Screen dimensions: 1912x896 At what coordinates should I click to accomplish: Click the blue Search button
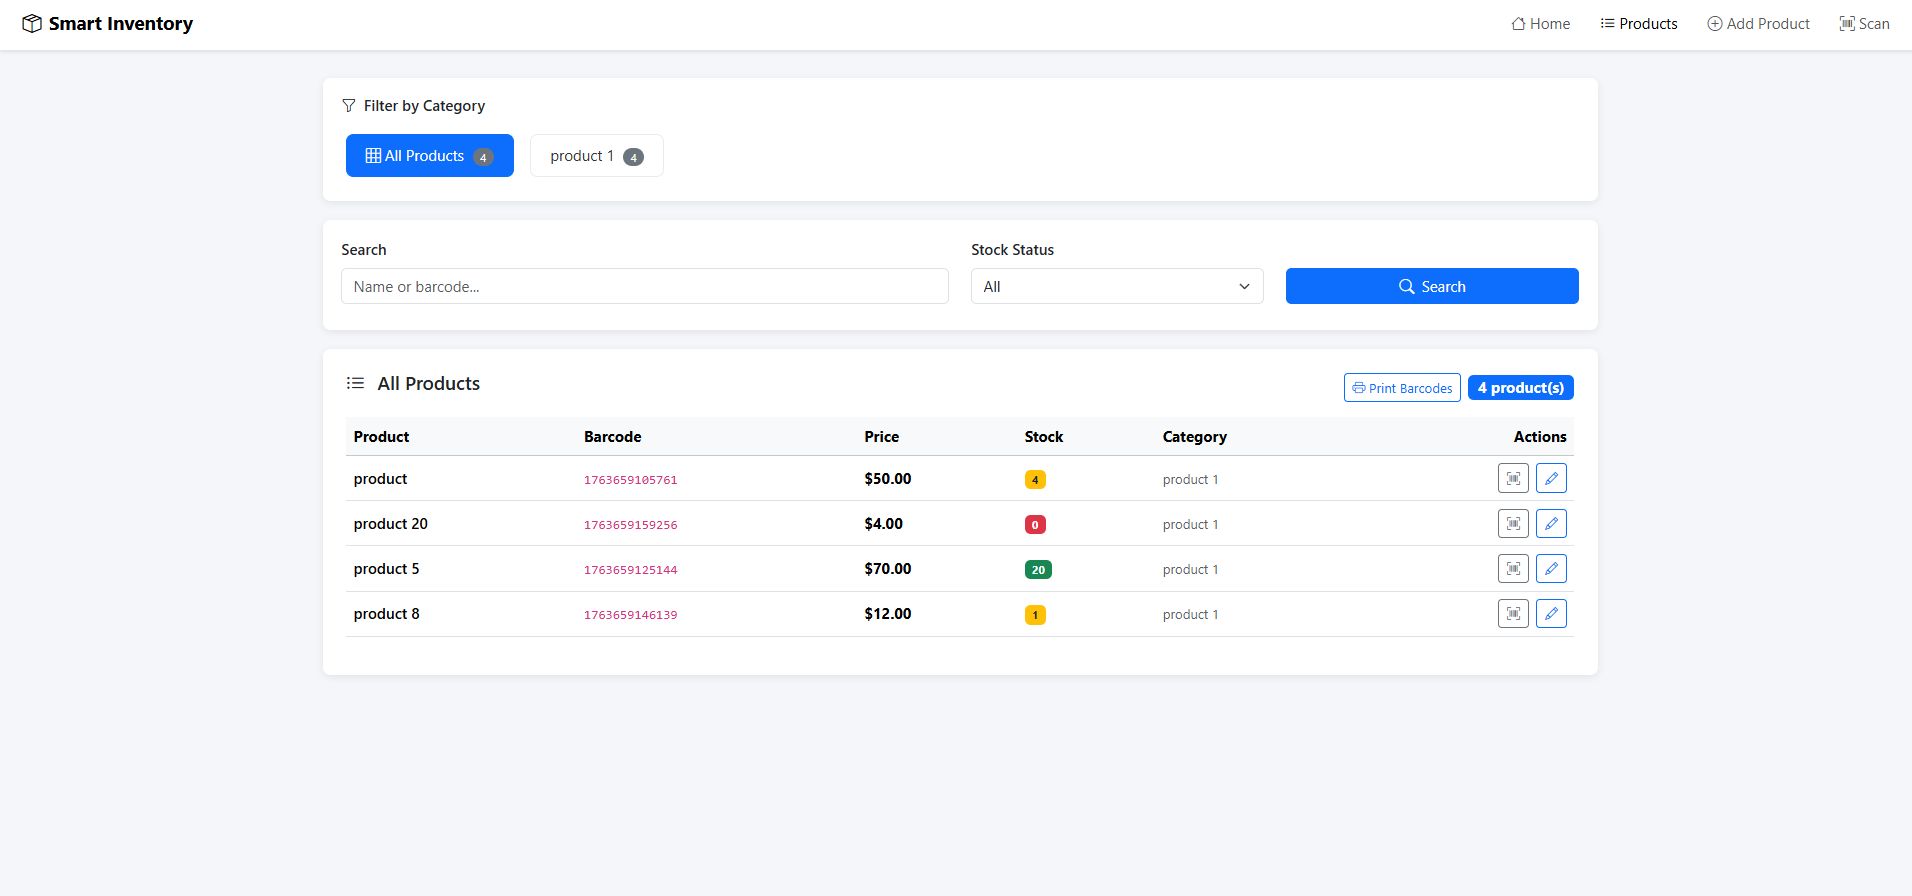pyautogui.click(x=1431, y=287)
